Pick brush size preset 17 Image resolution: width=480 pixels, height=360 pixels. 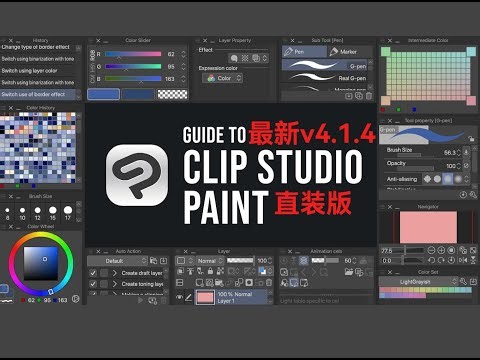coord(68,213)
